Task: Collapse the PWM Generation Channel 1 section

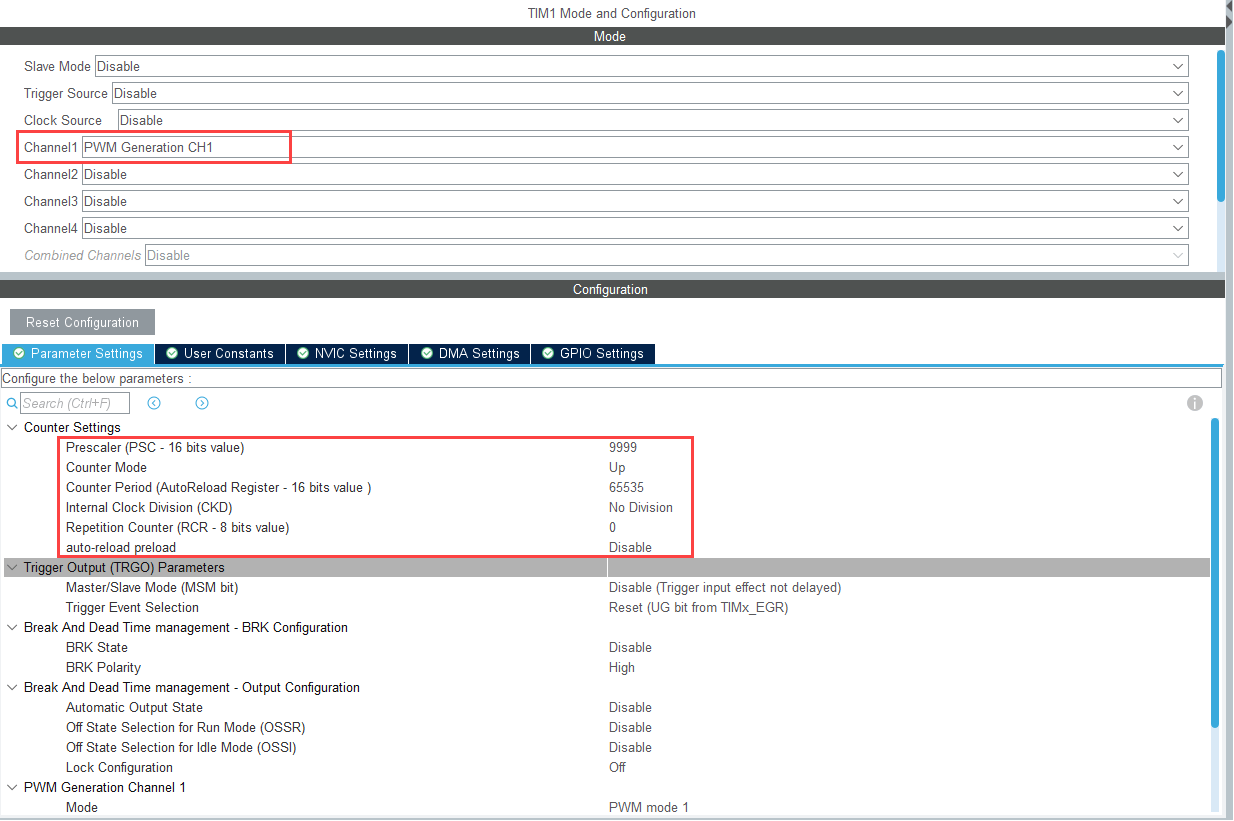Action: click(x=12, y=788)
